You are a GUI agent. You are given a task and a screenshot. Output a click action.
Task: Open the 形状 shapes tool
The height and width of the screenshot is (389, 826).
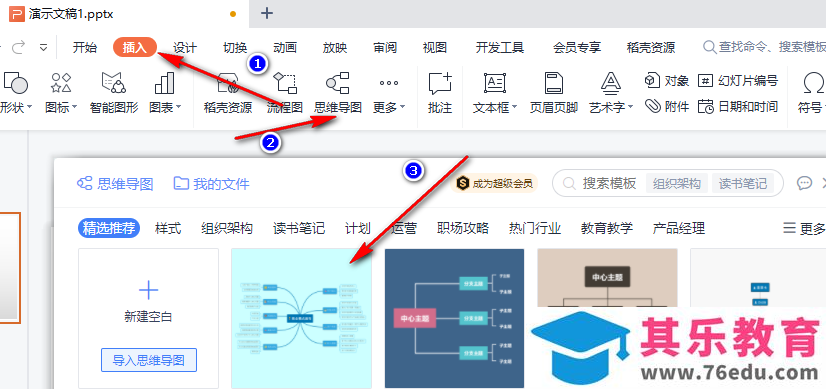tap(16, 93)
